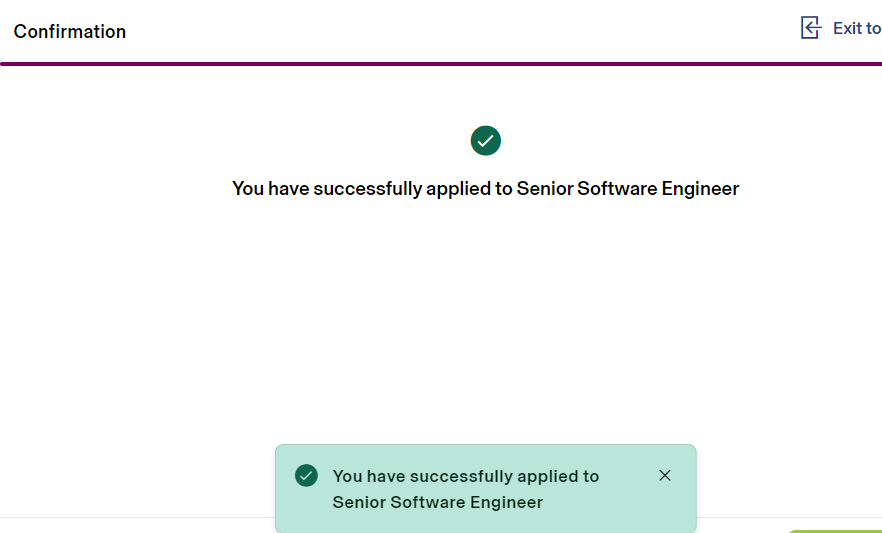
Task: Click the word "Exit" in the top-right corner
Action: tap(846, 28)
